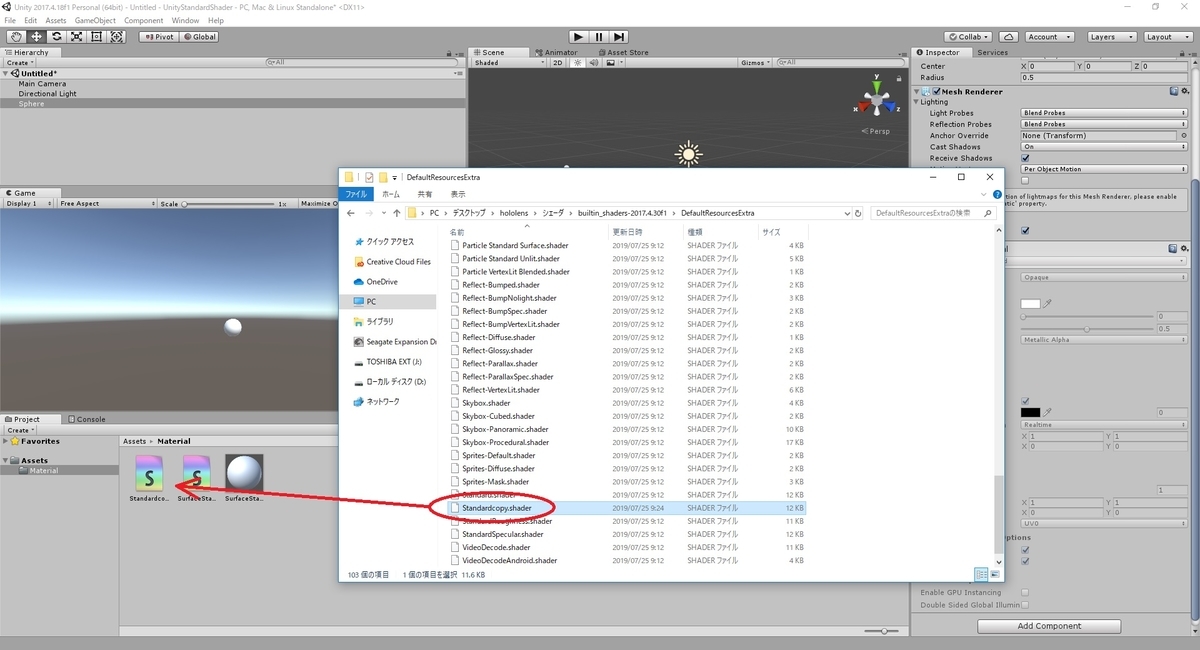Select the Scale tool in Unity toolbar
The width and height of the screenshot is (1200, 650).
pyautogui.click(x=76, y=37)
